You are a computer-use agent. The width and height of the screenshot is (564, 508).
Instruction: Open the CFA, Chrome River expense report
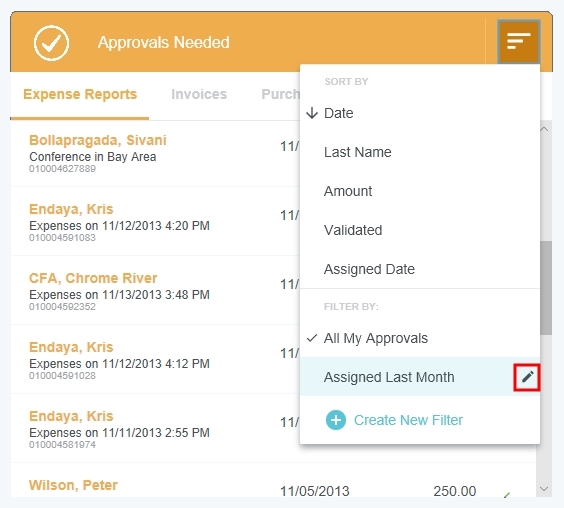pyautogui.click(x=93, y=278)
